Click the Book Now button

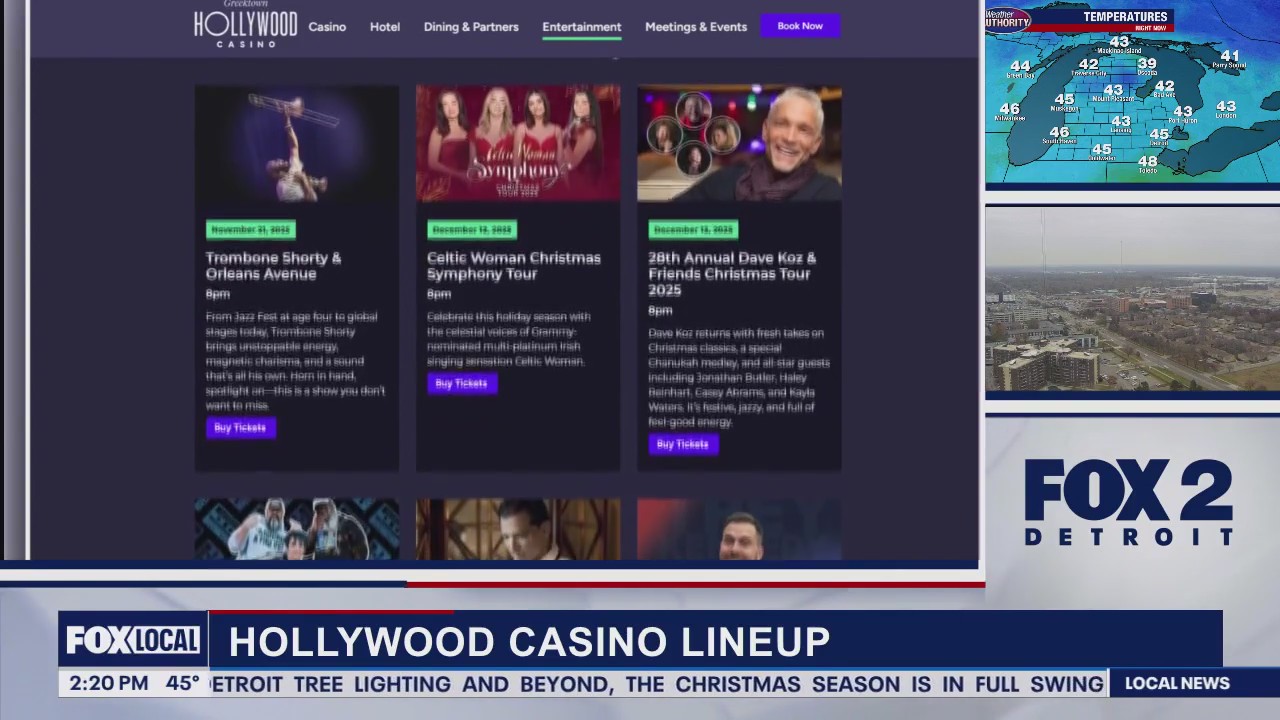click(799, 25)
